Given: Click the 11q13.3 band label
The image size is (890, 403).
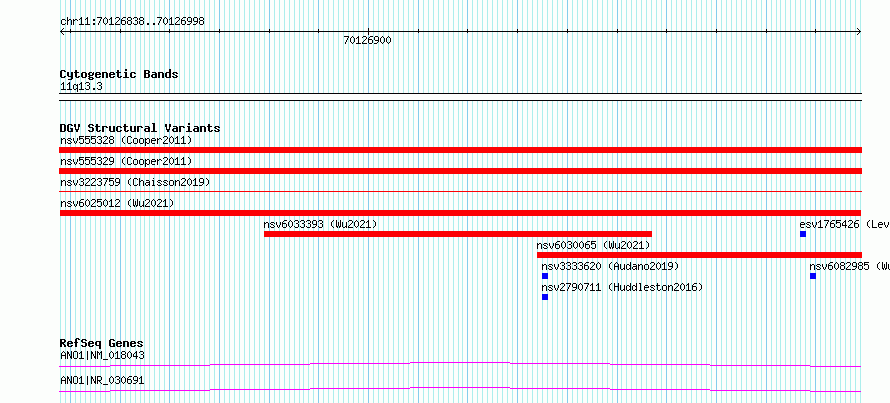Looking at the screenshot, I should [81, 87].
